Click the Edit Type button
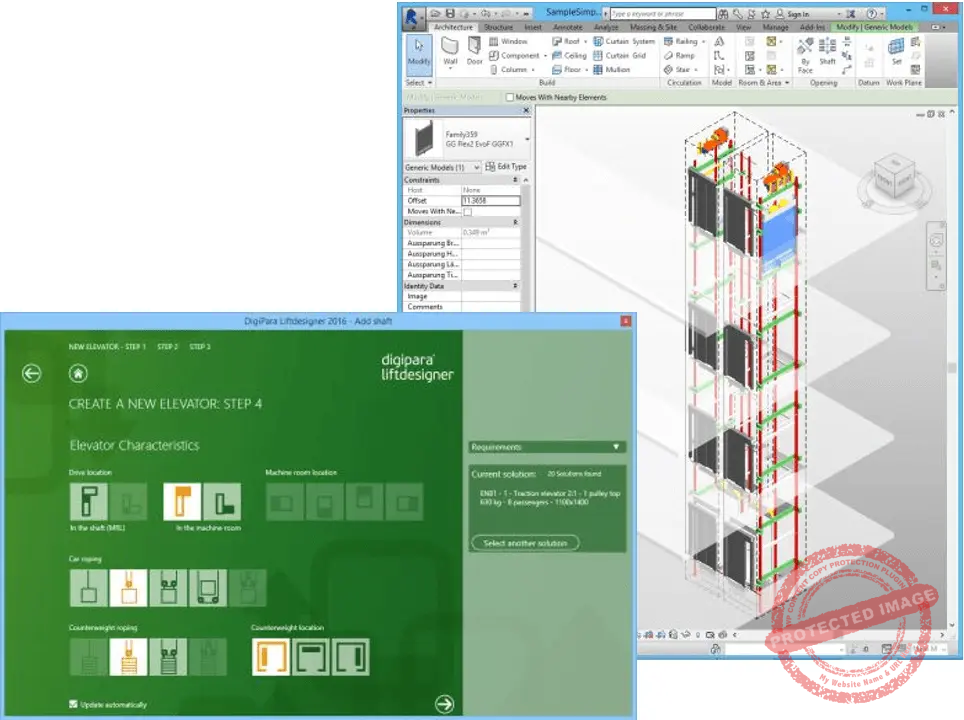This screenshot has width=964, height=720. 506,167
